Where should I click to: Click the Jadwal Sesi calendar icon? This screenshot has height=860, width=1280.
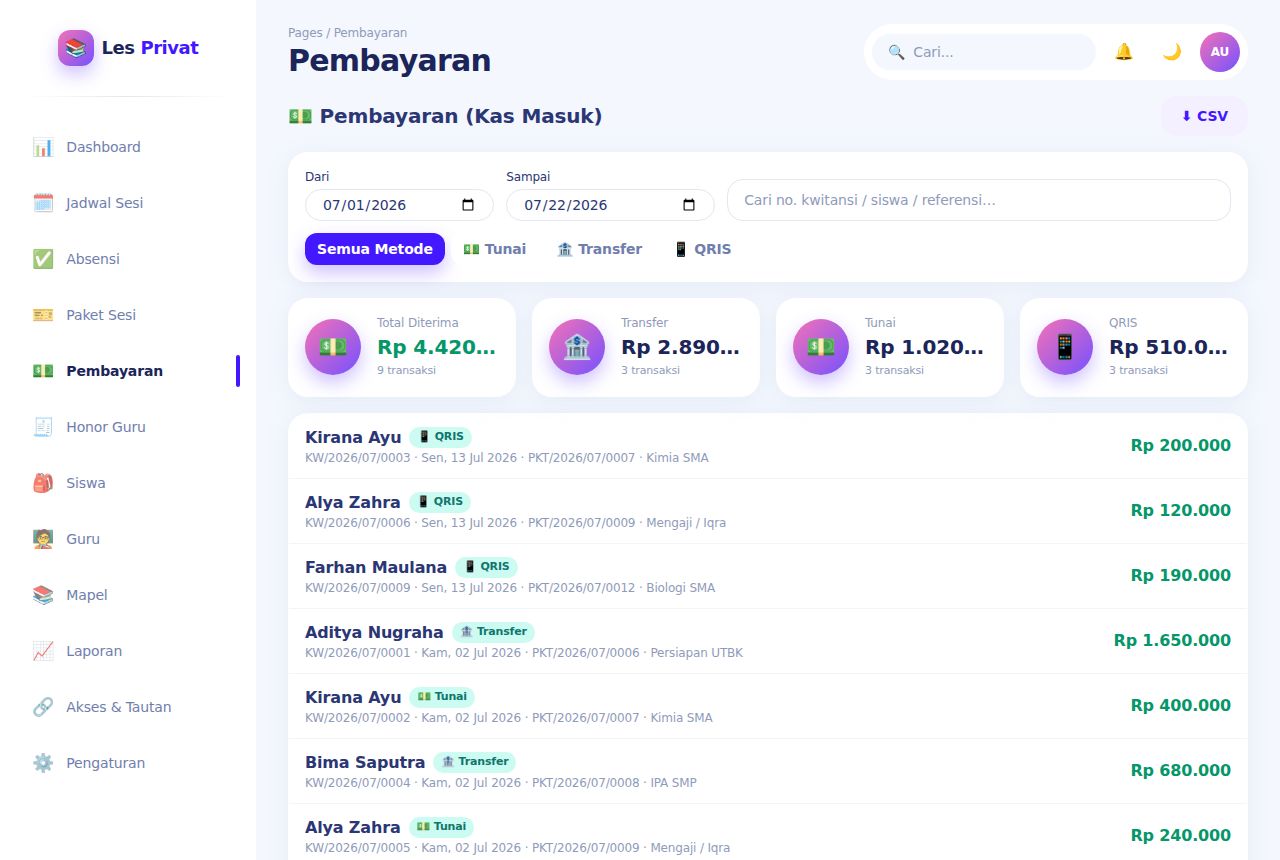43,203
